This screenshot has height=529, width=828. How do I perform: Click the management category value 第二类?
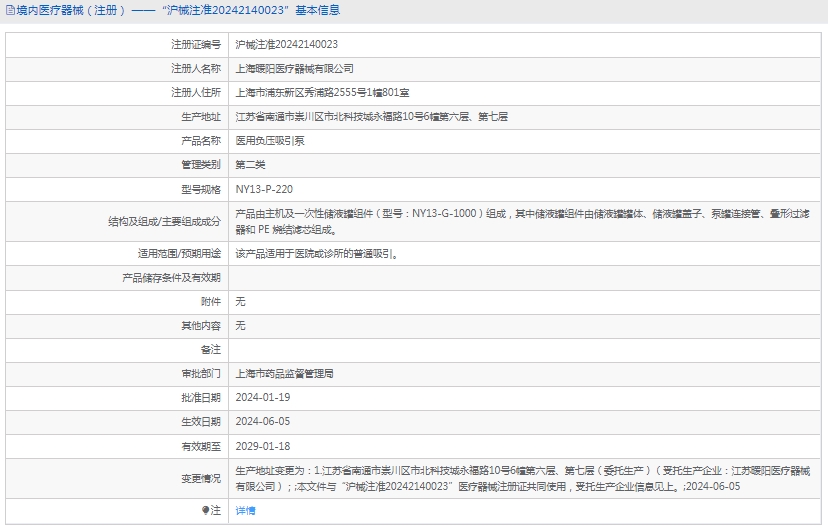(x=250, y=165)
